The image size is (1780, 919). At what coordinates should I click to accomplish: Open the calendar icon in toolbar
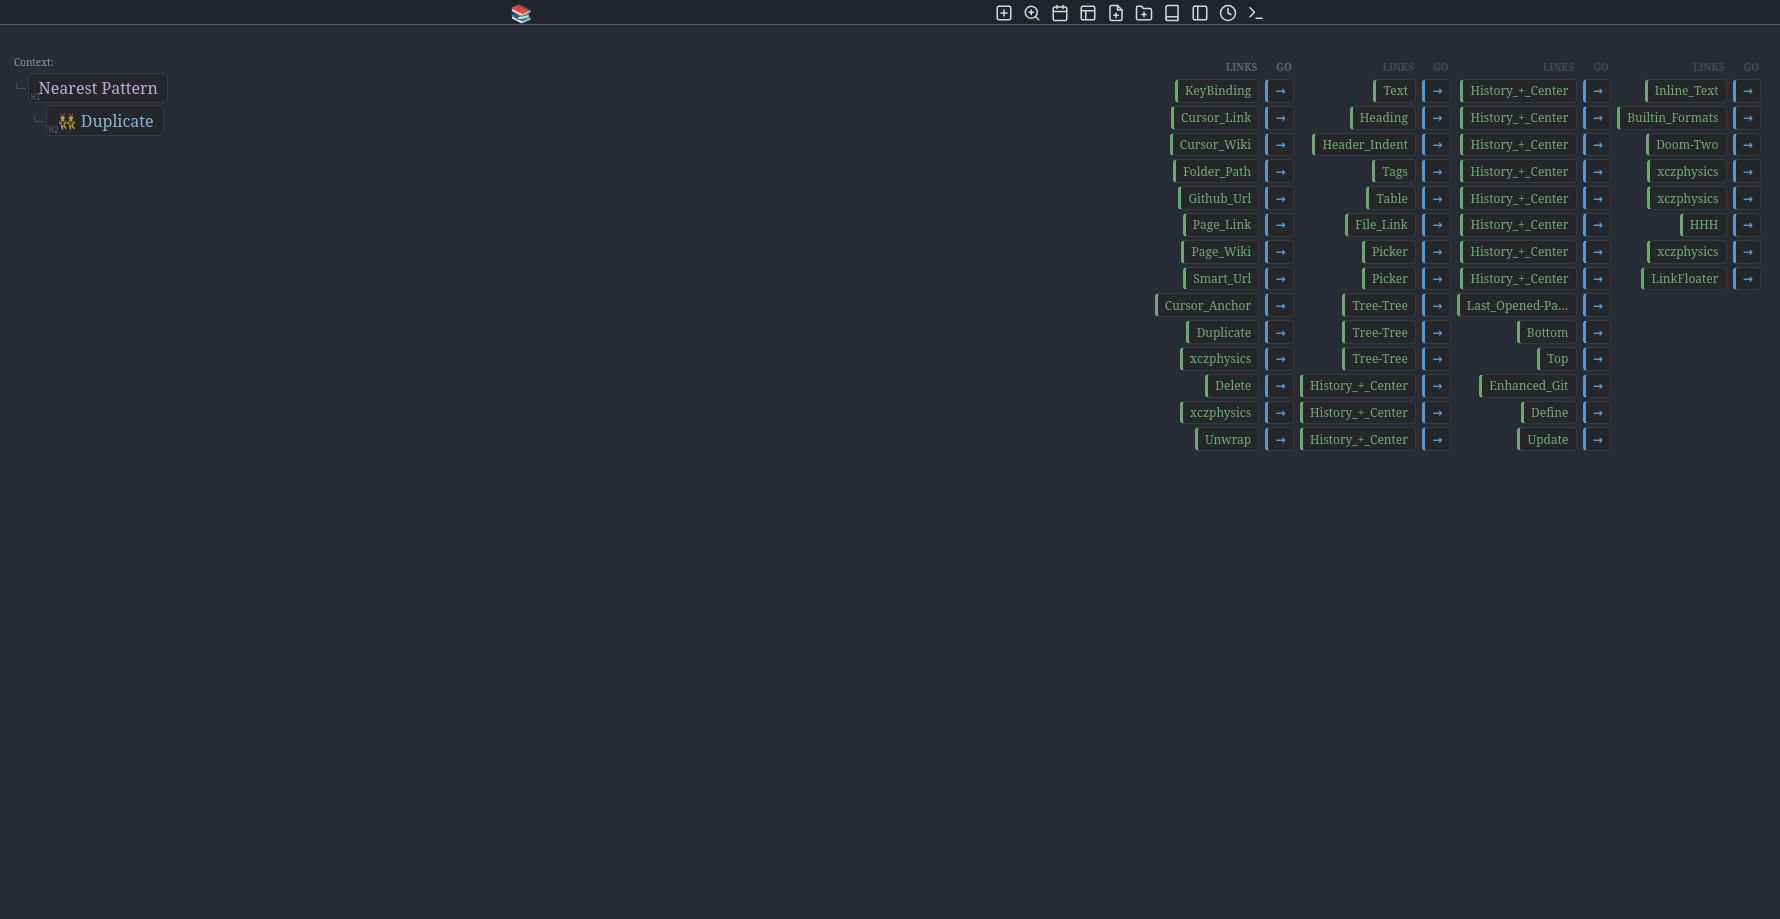pyautogui.click(x=1060, y=13)
